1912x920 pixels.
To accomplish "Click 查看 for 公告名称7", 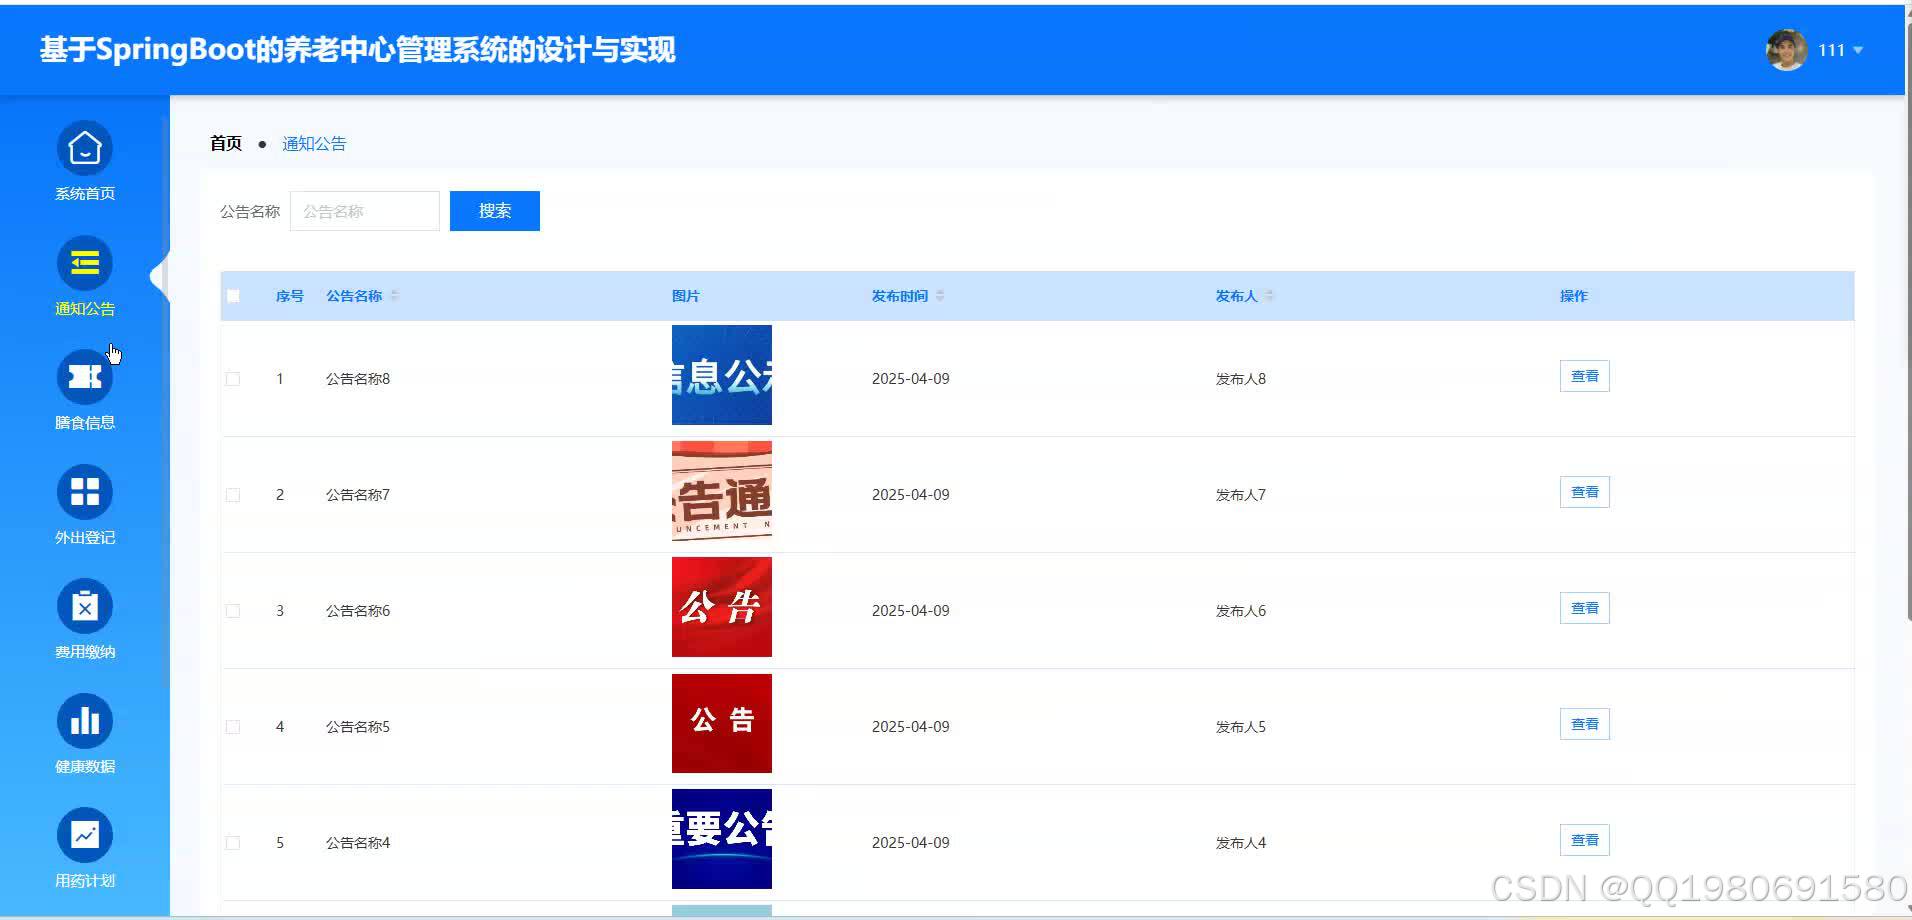I will tap(1584, 491).
